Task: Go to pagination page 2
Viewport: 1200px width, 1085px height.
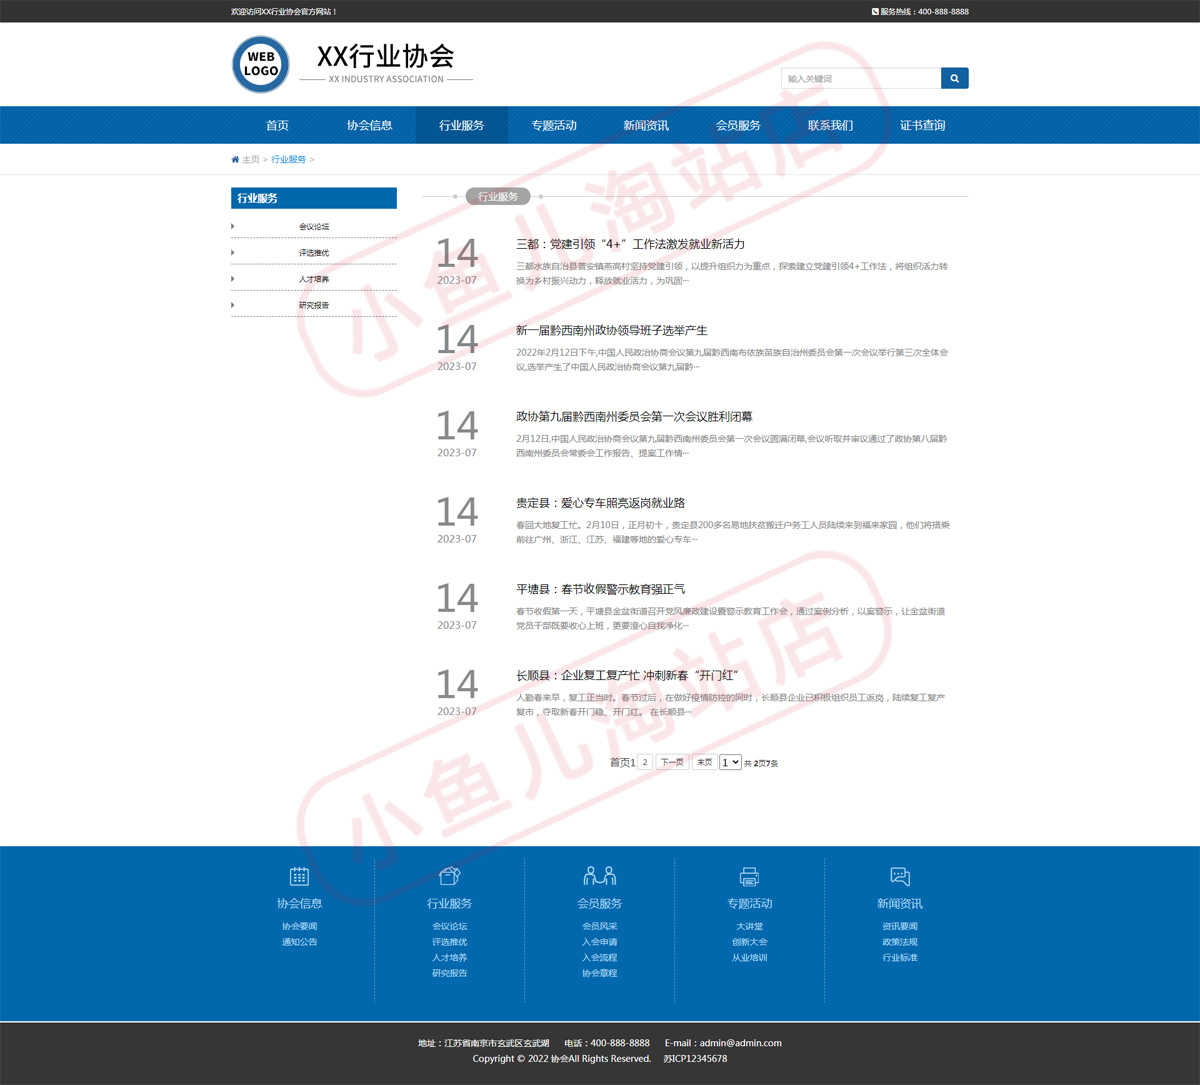Action: [x=645, y=762]
